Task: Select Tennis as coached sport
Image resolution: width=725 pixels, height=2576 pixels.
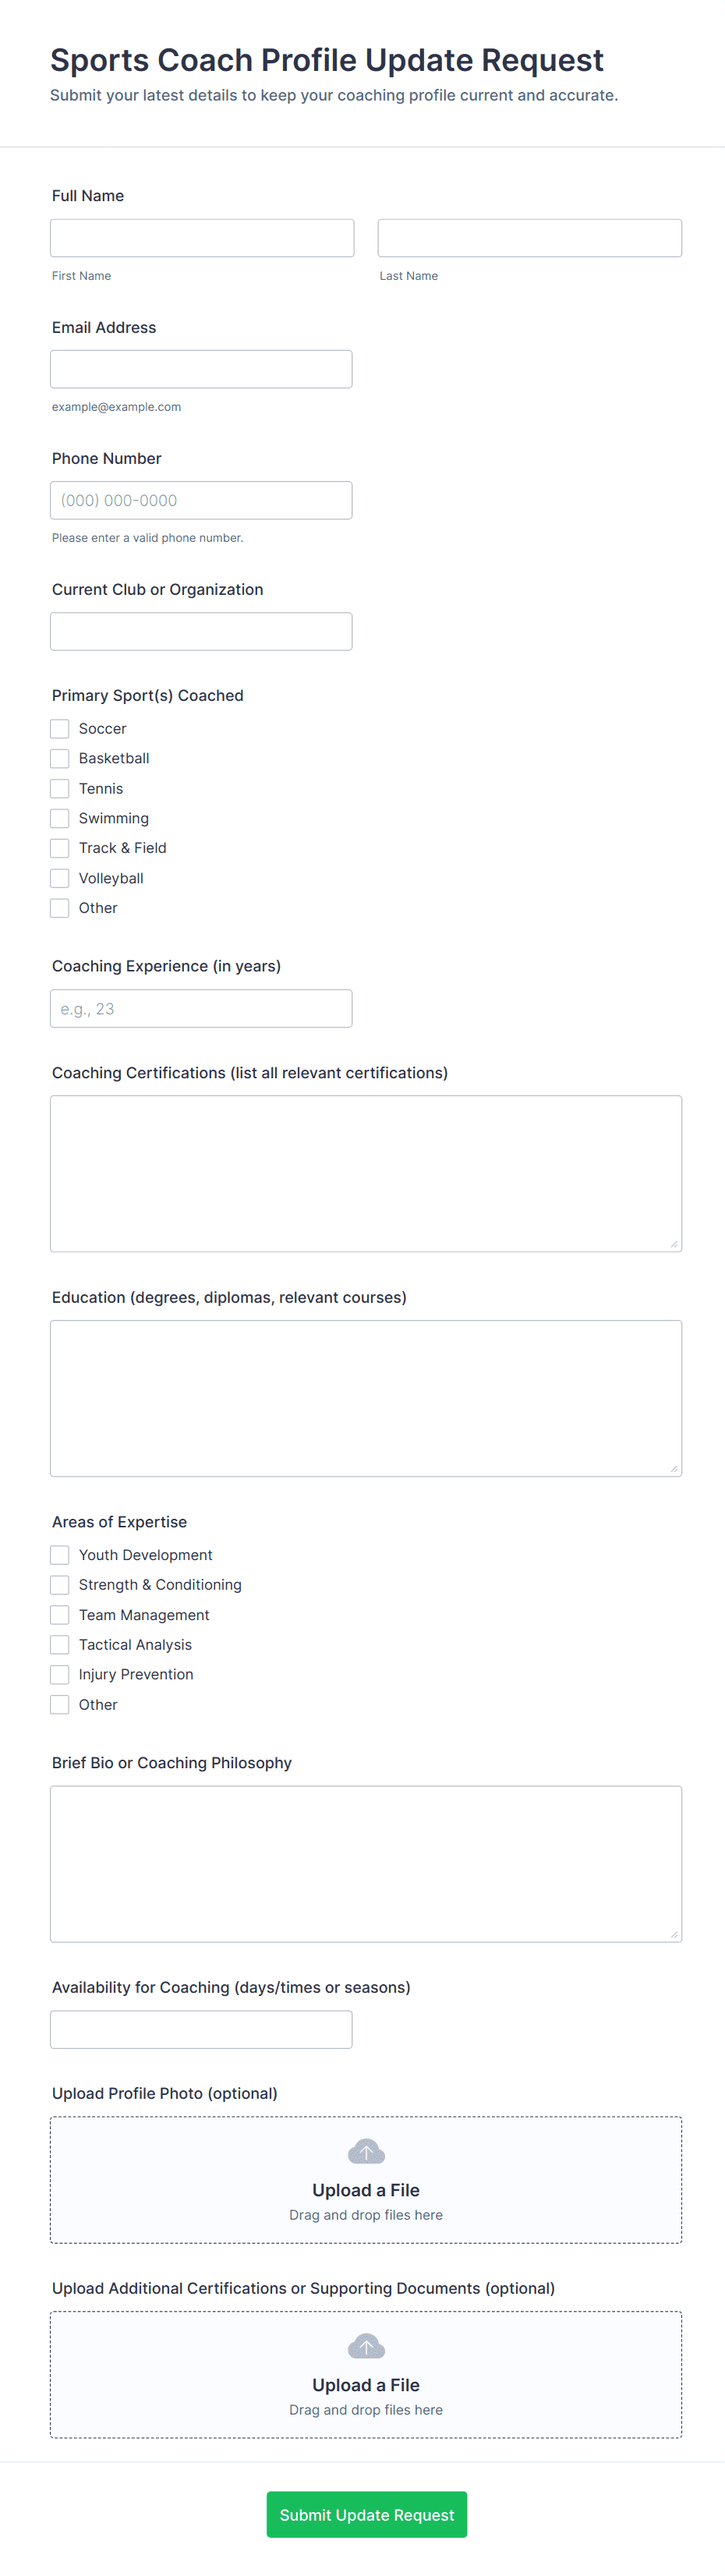Action: [60, 788]
